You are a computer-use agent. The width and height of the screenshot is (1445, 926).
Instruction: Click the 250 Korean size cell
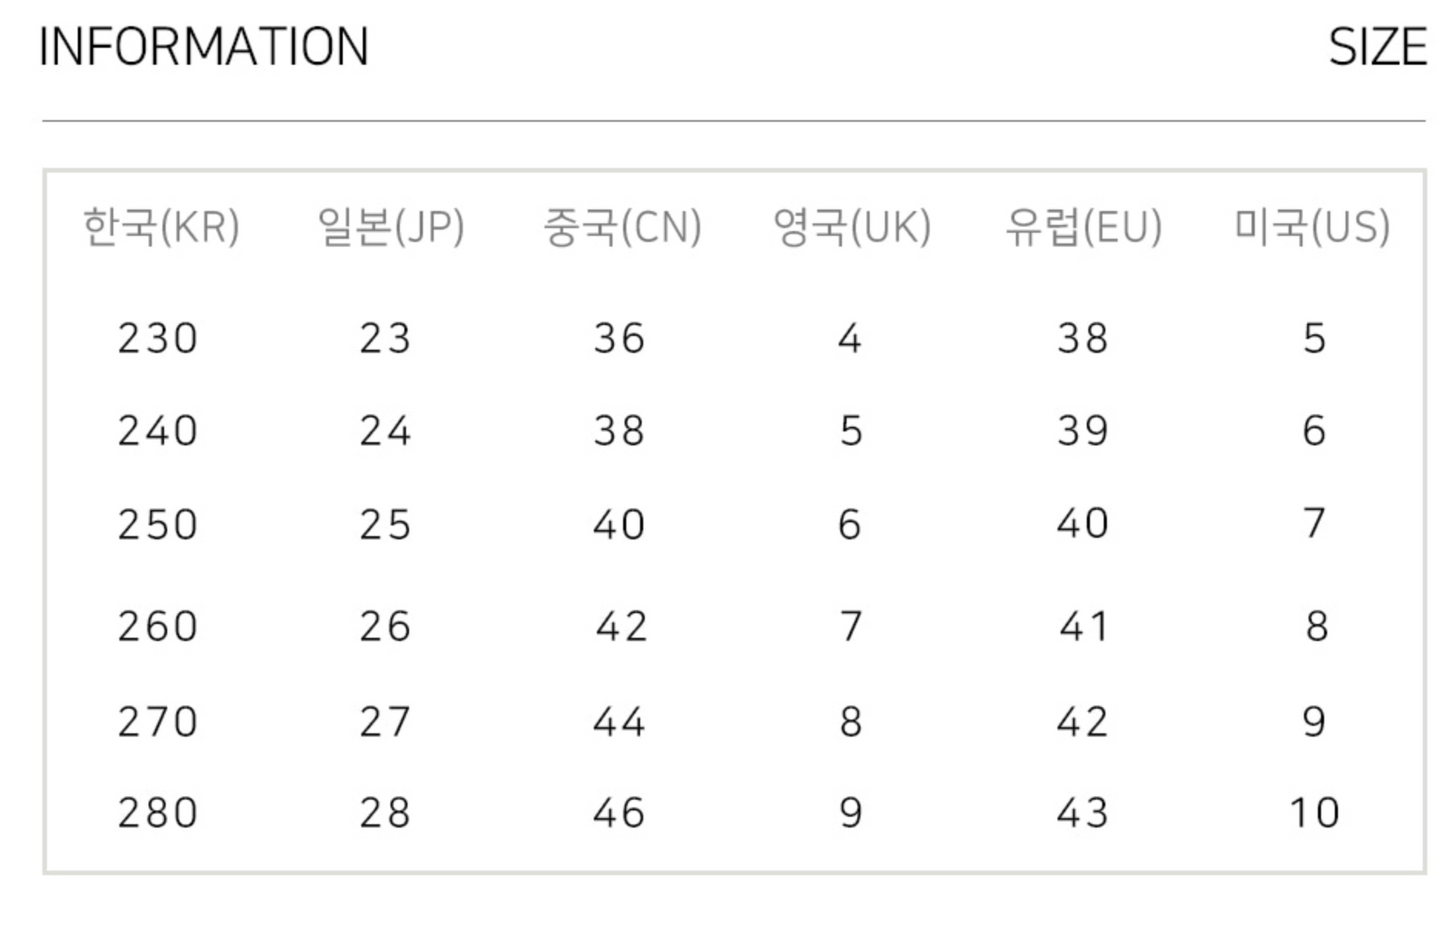point(158,525)
